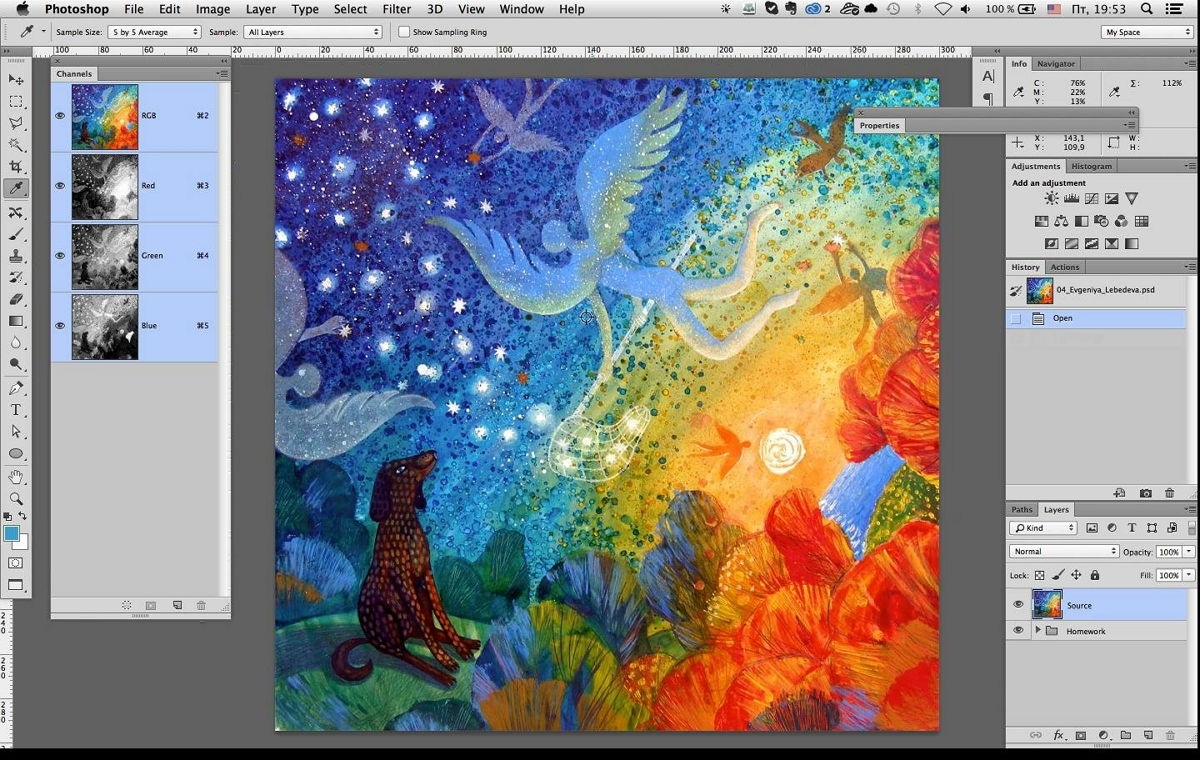
Task: Hide the Source layer
Action: [1018, 605]
